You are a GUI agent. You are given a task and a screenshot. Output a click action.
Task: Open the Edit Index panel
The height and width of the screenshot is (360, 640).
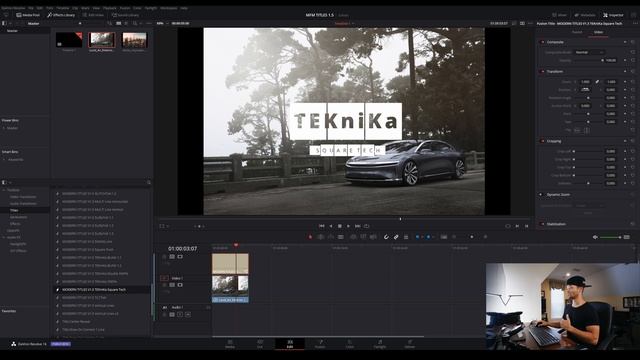(x=93, y=15)
